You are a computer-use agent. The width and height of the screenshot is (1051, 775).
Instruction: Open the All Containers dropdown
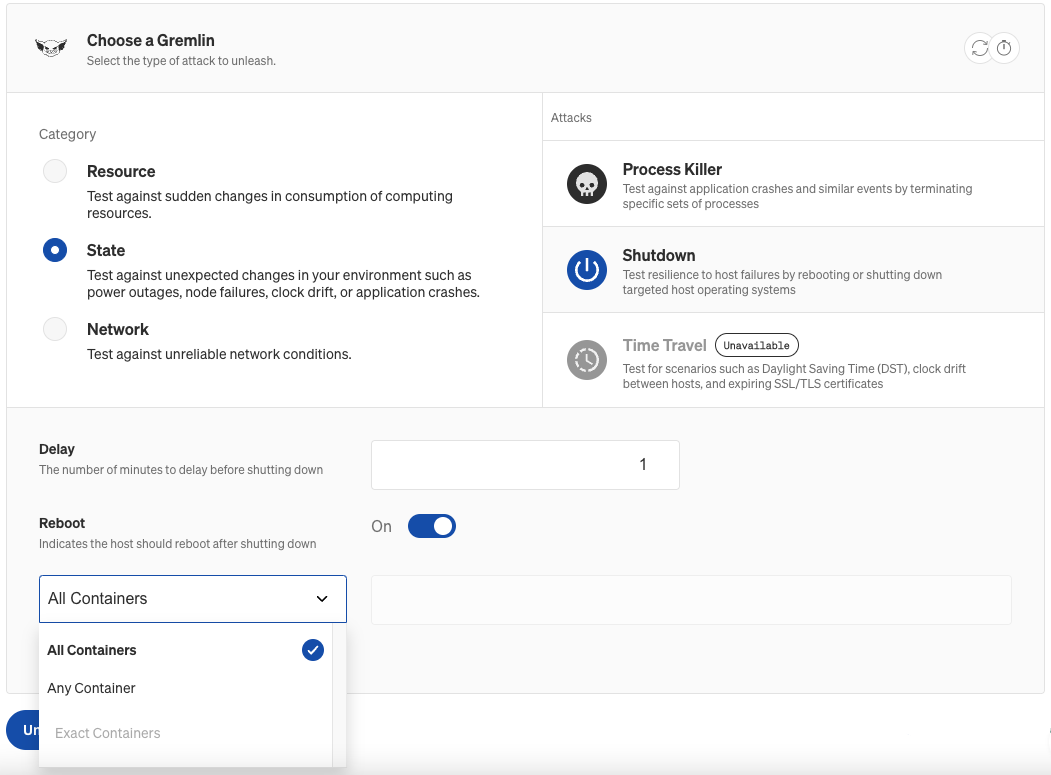(192, 598)
